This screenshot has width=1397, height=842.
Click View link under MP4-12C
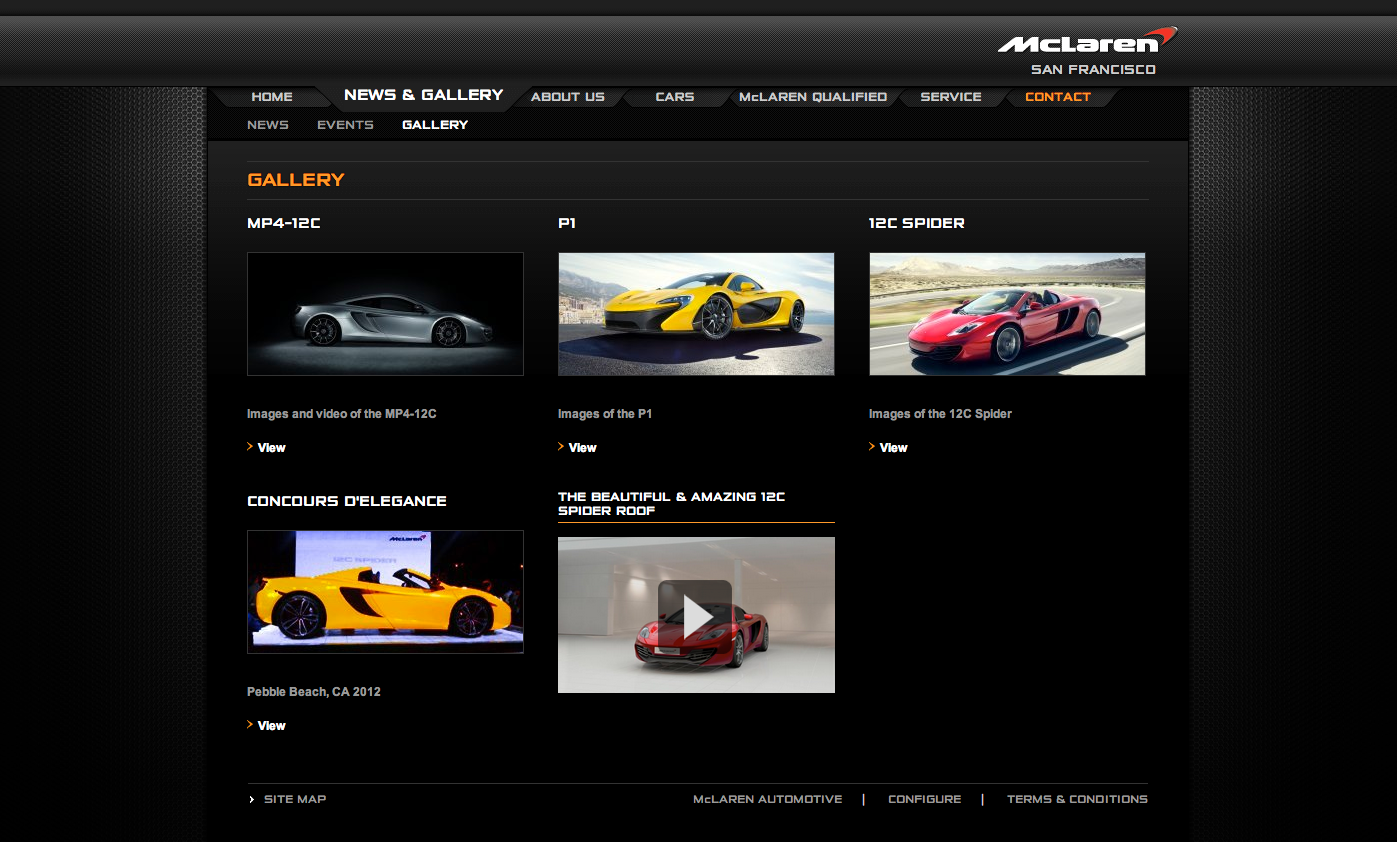click(272, 448)
